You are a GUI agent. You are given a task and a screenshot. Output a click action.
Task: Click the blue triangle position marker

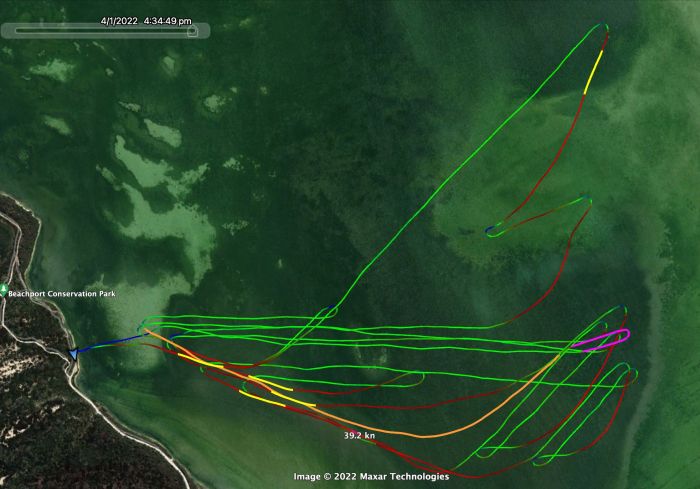(73, 354)
